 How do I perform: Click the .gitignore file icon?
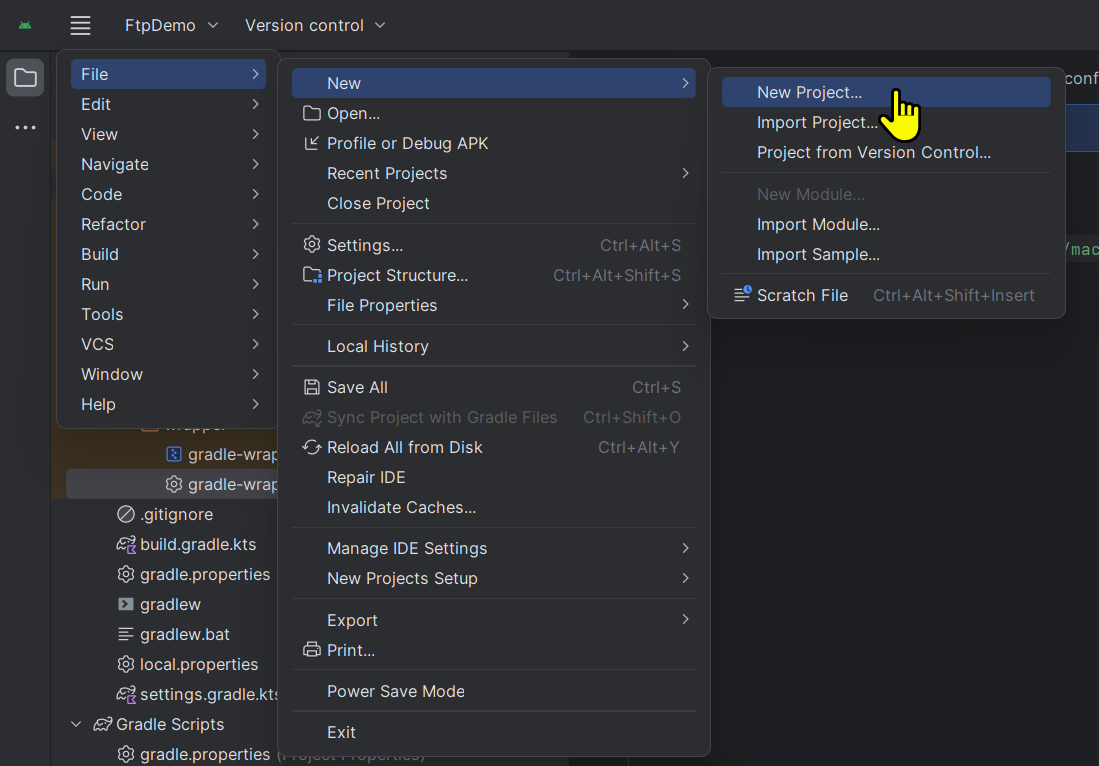pyautogui.click(x=126, y=514)
